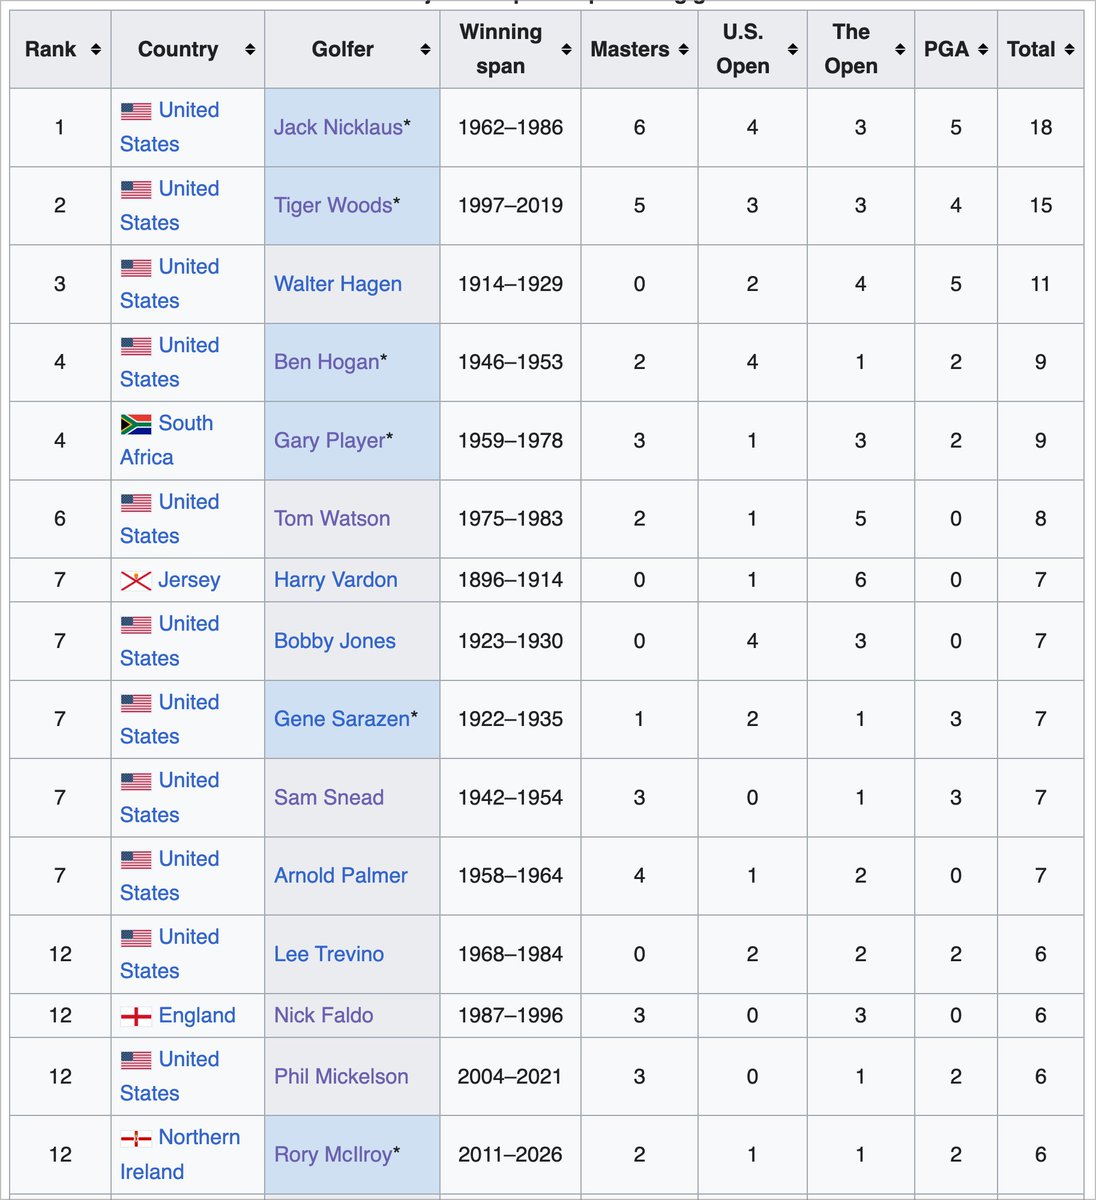Open the South Africa country link
The image size is (1096, 1200).
pyautogui.click(x=167, y=440)
